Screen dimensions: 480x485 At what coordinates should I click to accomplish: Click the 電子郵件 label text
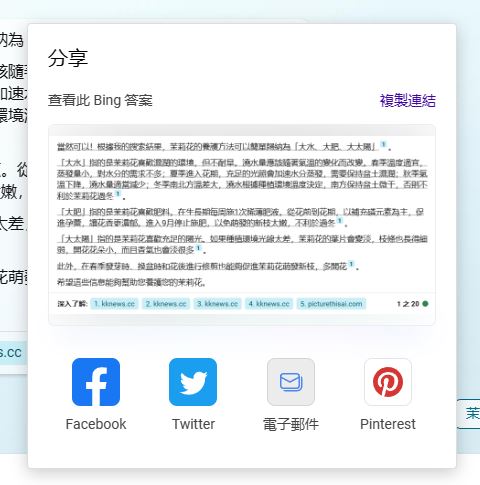pyautogui.click(x=291, y=425)
